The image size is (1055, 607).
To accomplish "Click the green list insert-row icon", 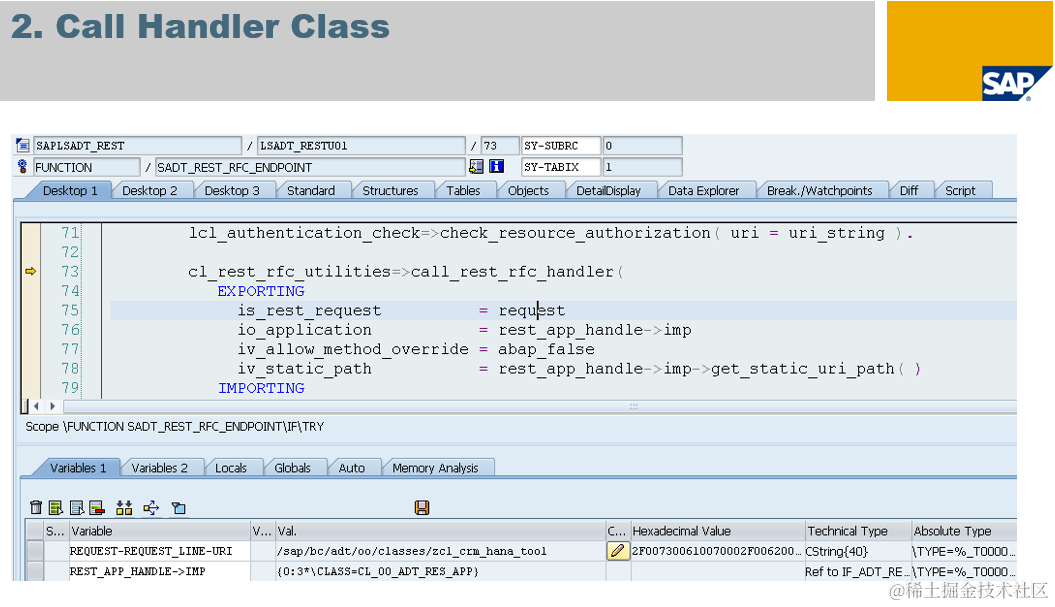I will point(56,508).
